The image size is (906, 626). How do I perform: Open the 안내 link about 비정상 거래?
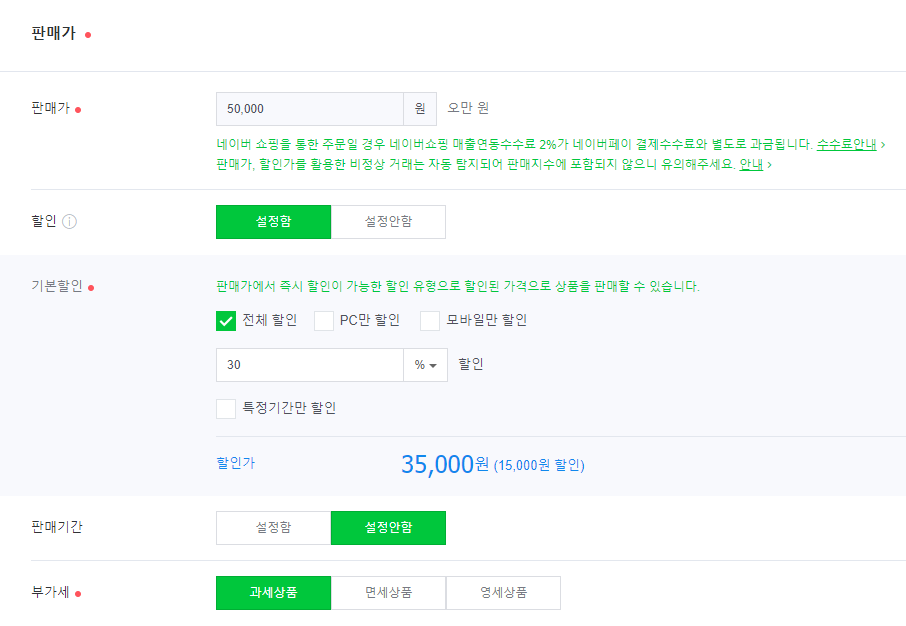pos(751,165)
